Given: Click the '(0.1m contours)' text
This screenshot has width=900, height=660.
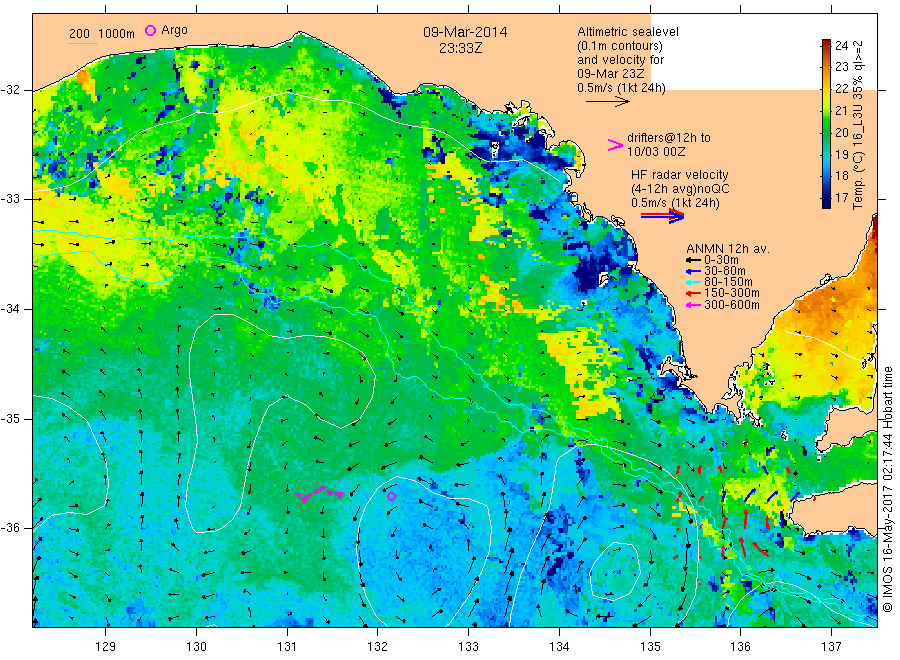Looking at the screenshot, I should [620, 46].
